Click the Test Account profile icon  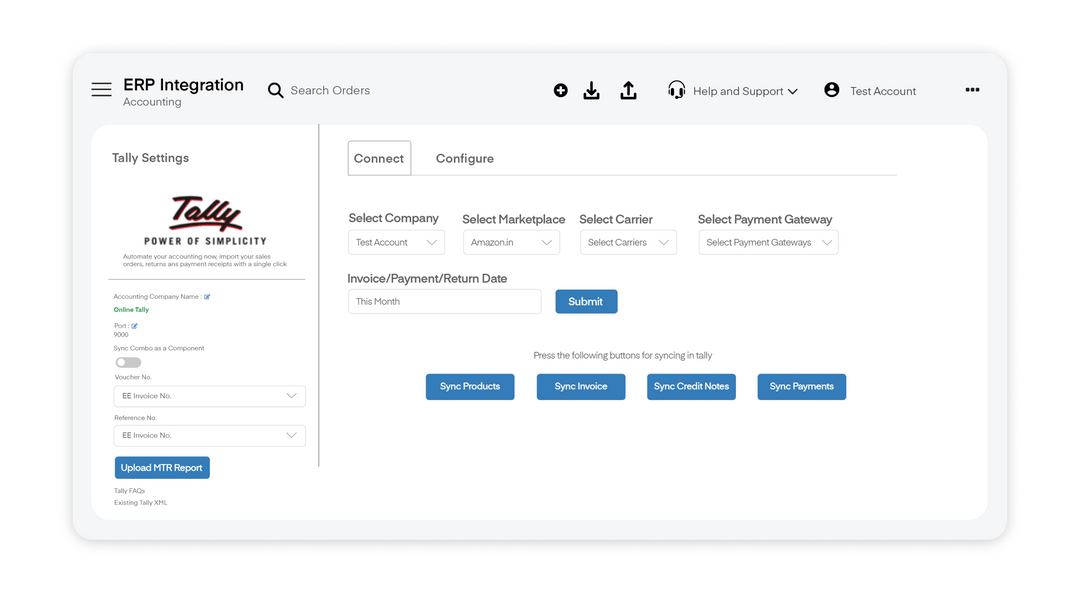(832, 89)
